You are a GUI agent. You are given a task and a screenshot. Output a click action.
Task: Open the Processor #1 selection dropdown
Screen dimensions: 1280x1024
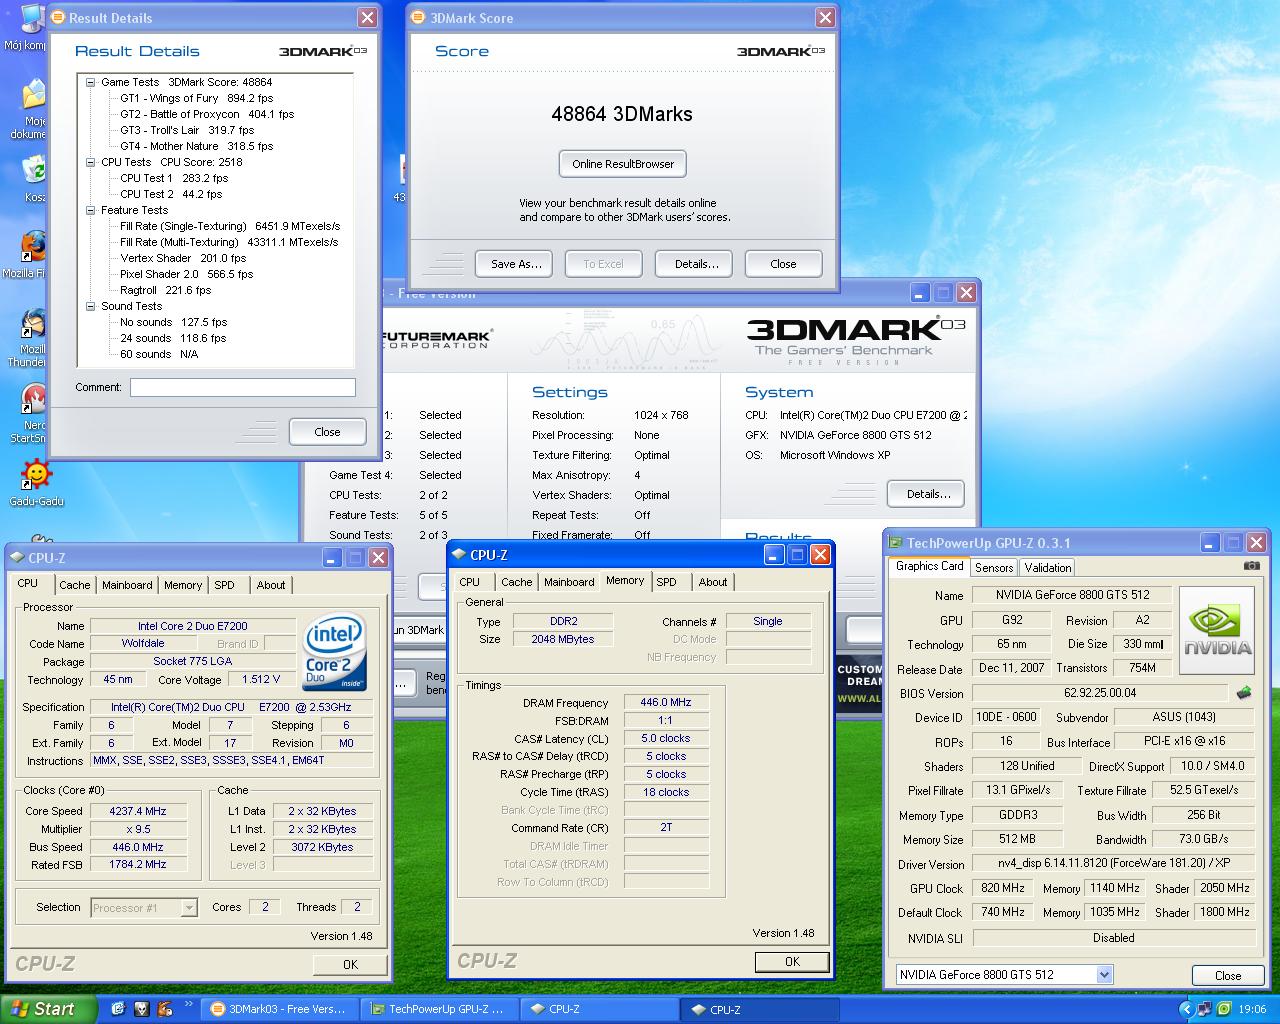click(x=189, y=908)
